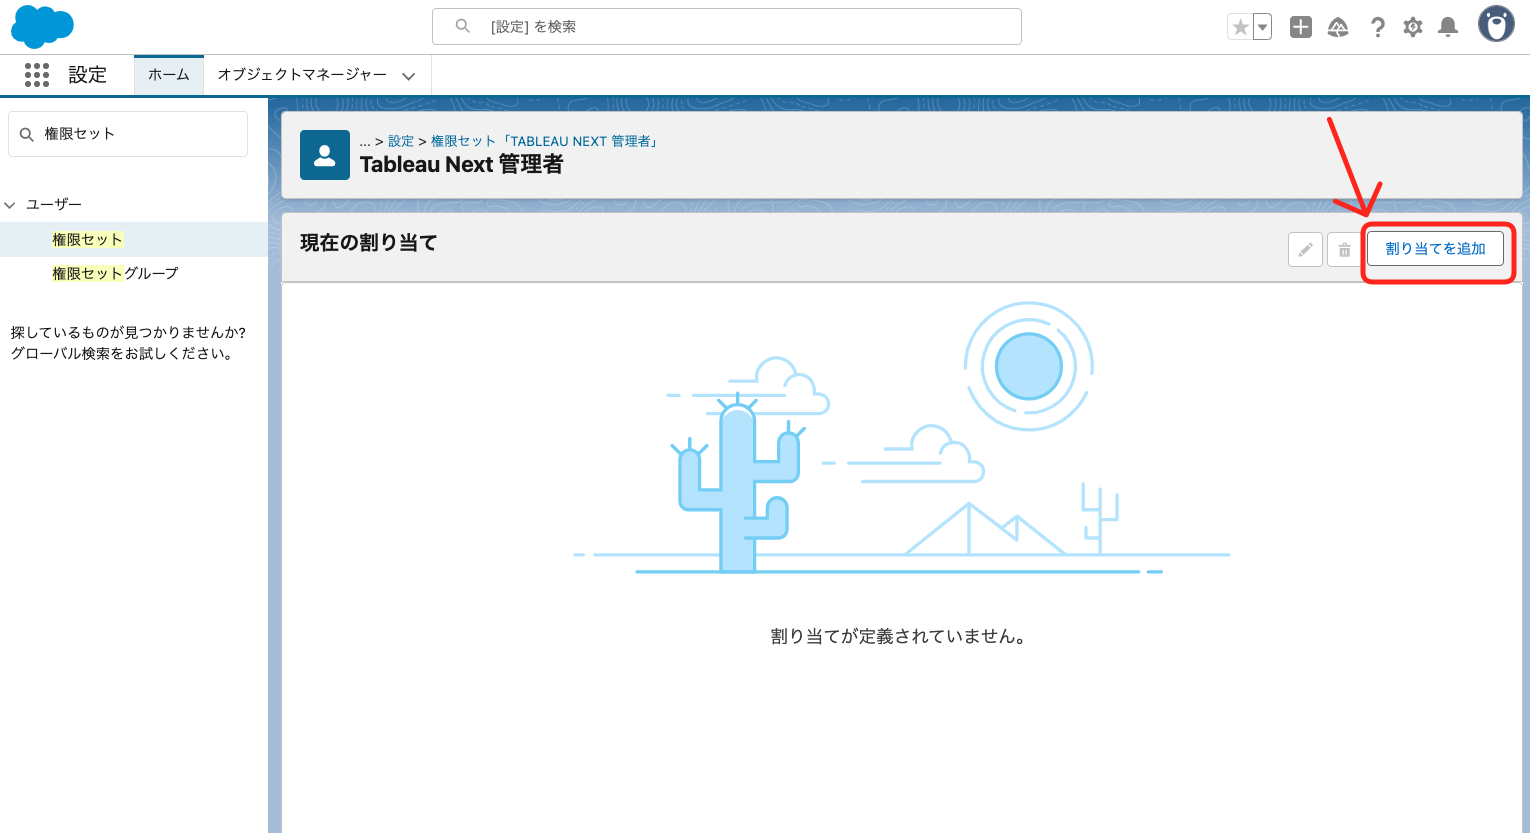Open the help question mark icon
Screen dimensions: 1530x833
pos(1377,27)
